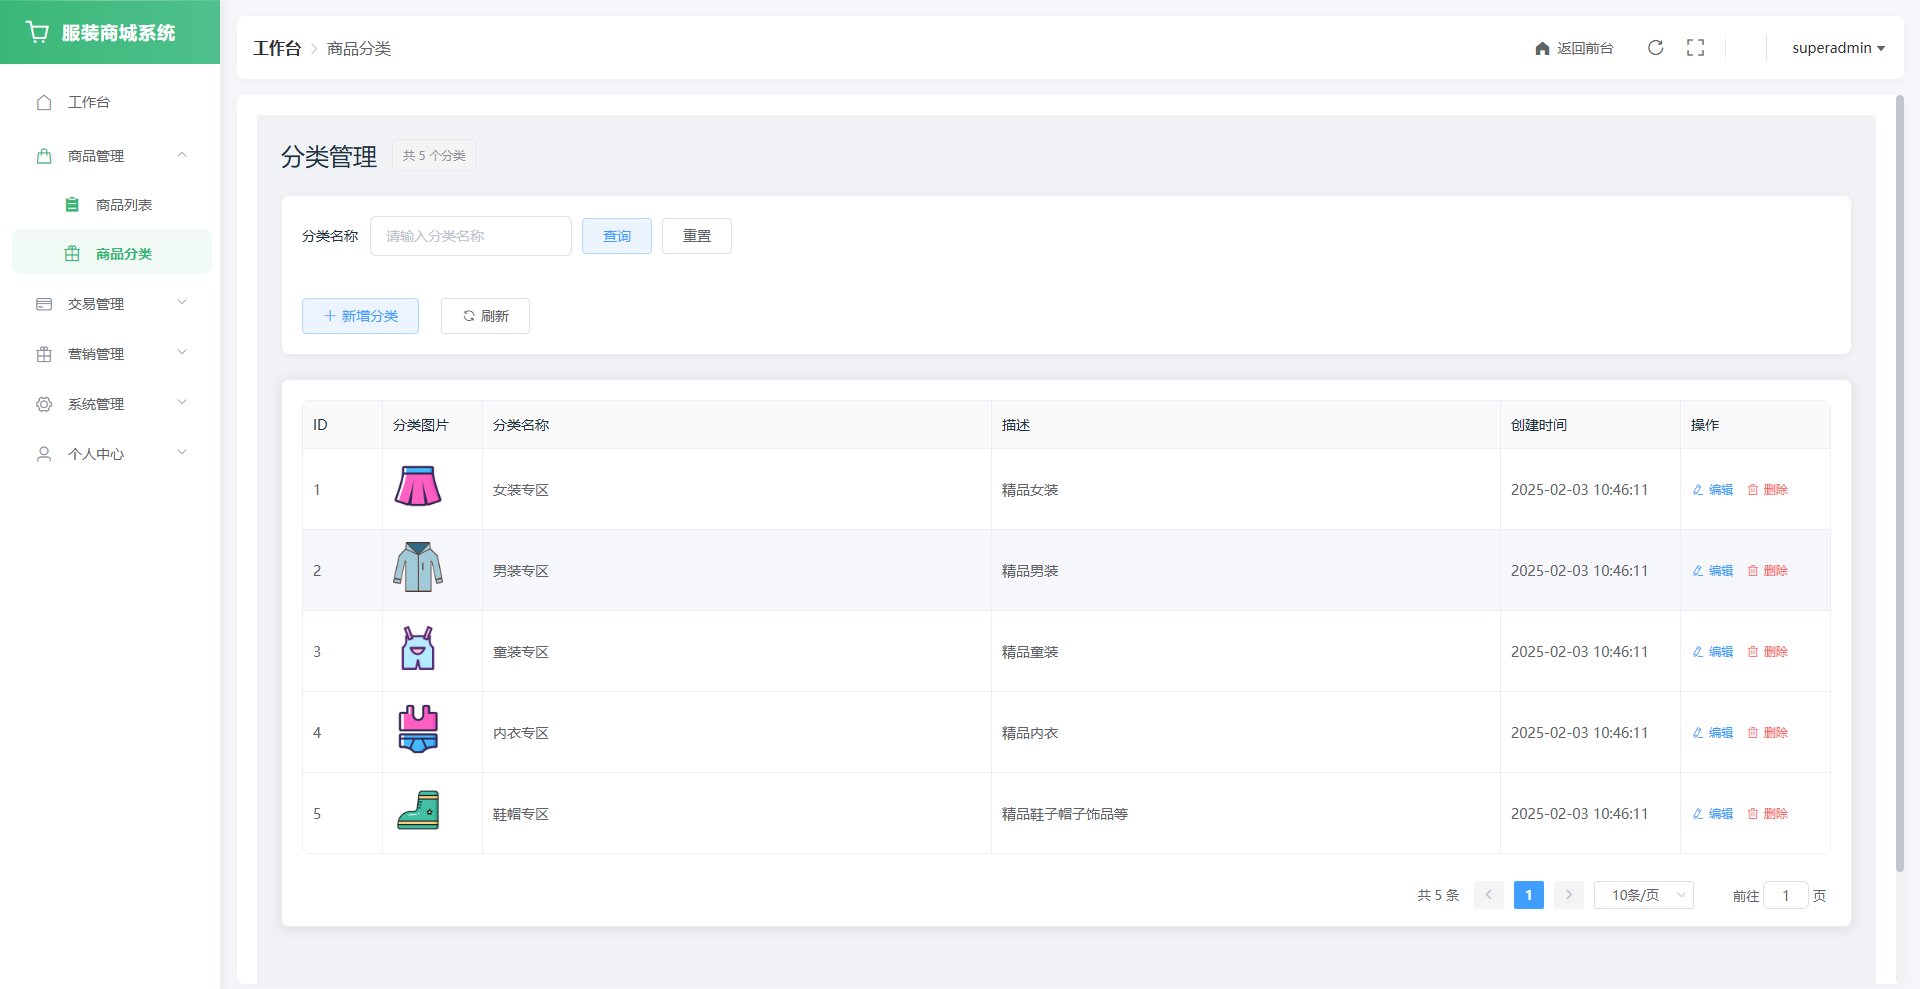Click the refresh page icon in header
1920x989 pixels.
click(1655, 48)
